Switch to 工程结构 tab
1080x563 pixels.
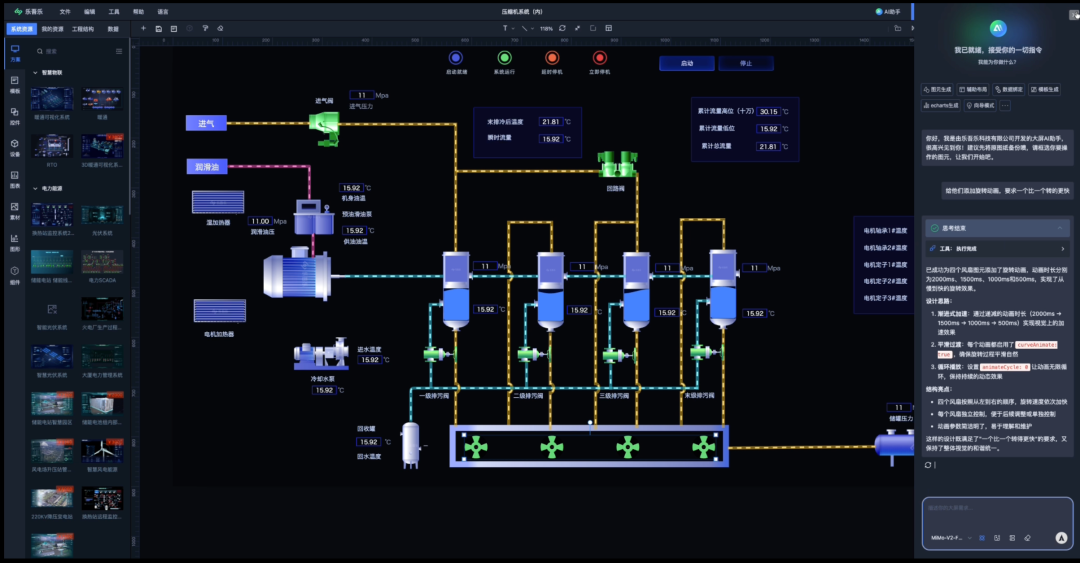point(83,29)
